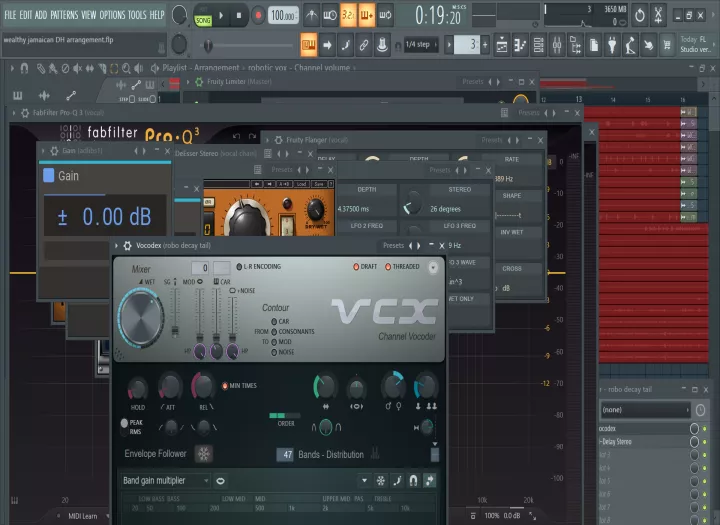Open Fruity Limiter Presets menu
Image resolution: width=720 pixels, height=525 pixels.
(472, 82)
